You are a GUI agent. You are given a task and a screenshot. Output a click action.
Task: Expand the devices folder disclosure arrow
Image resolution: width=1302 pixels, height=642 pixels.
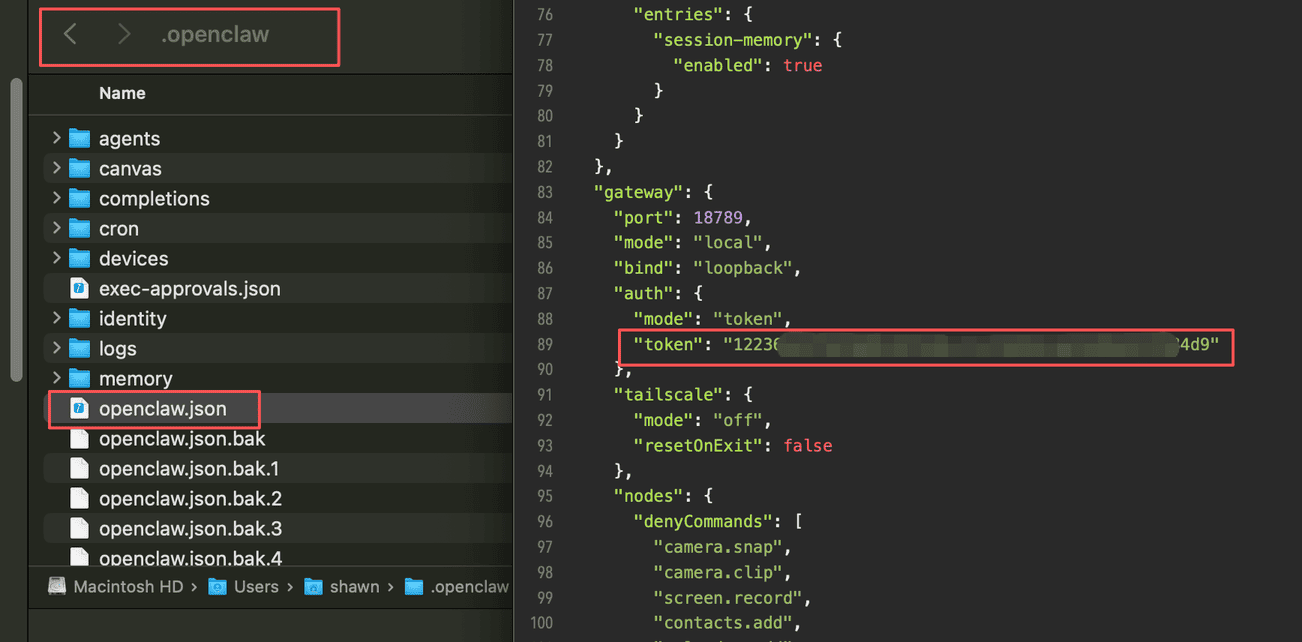[x=56, y=259]
